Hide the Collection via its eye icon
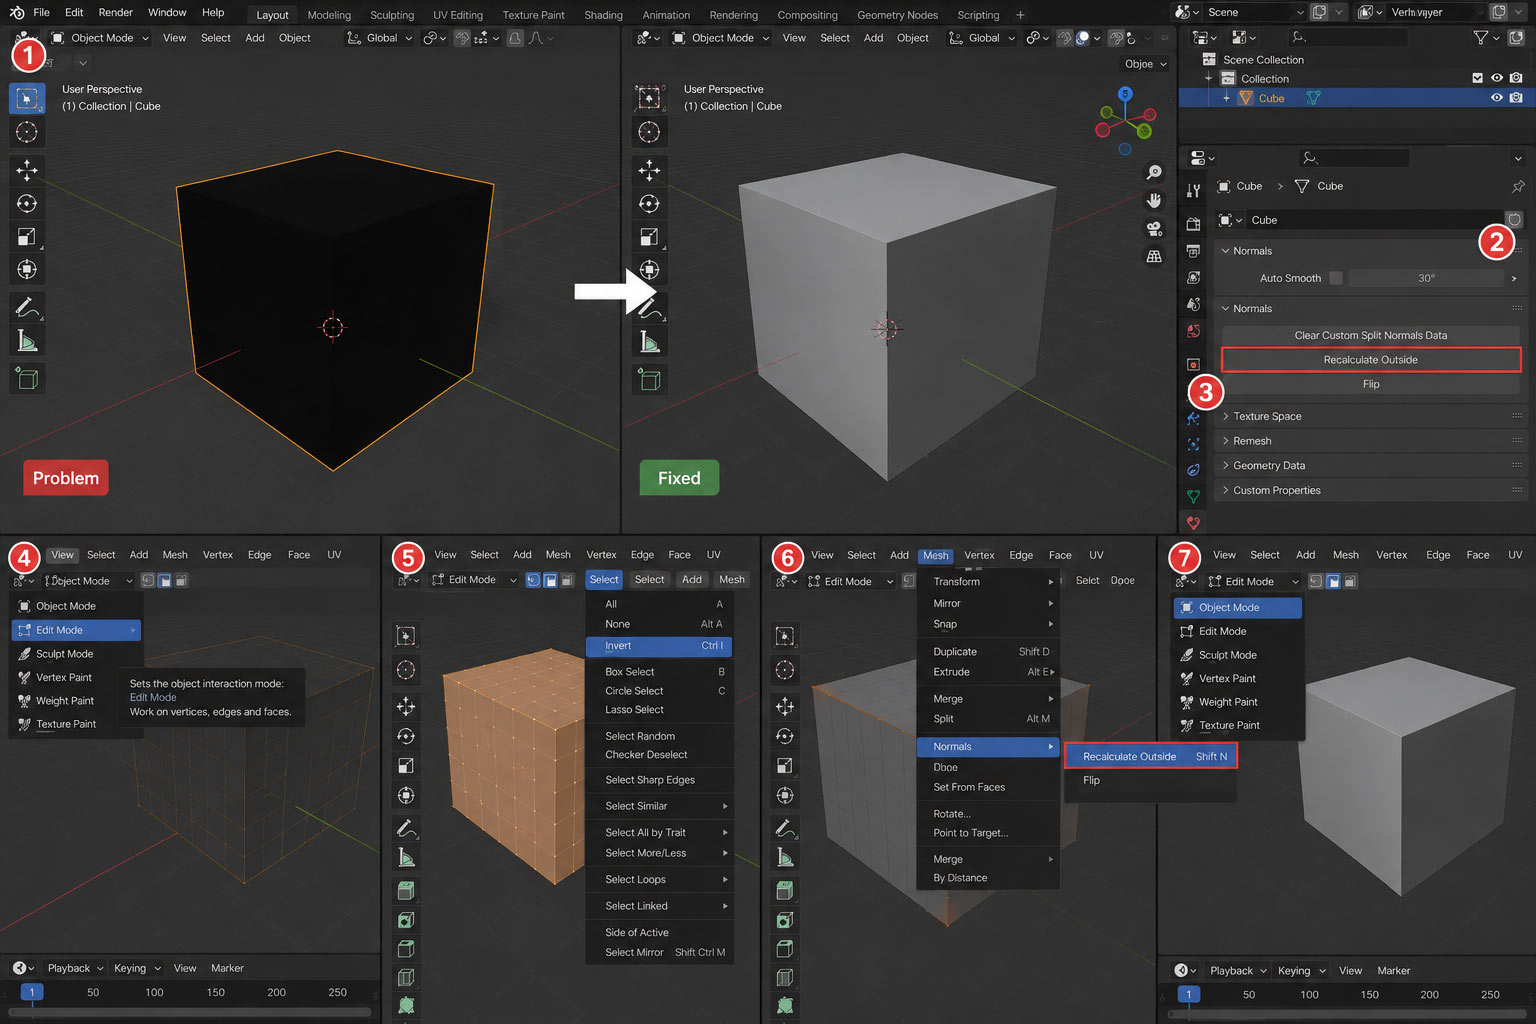Image resolution: width=1536 pixels, height=1024 pixels. pyautogui.click(x=1497, y=78)
